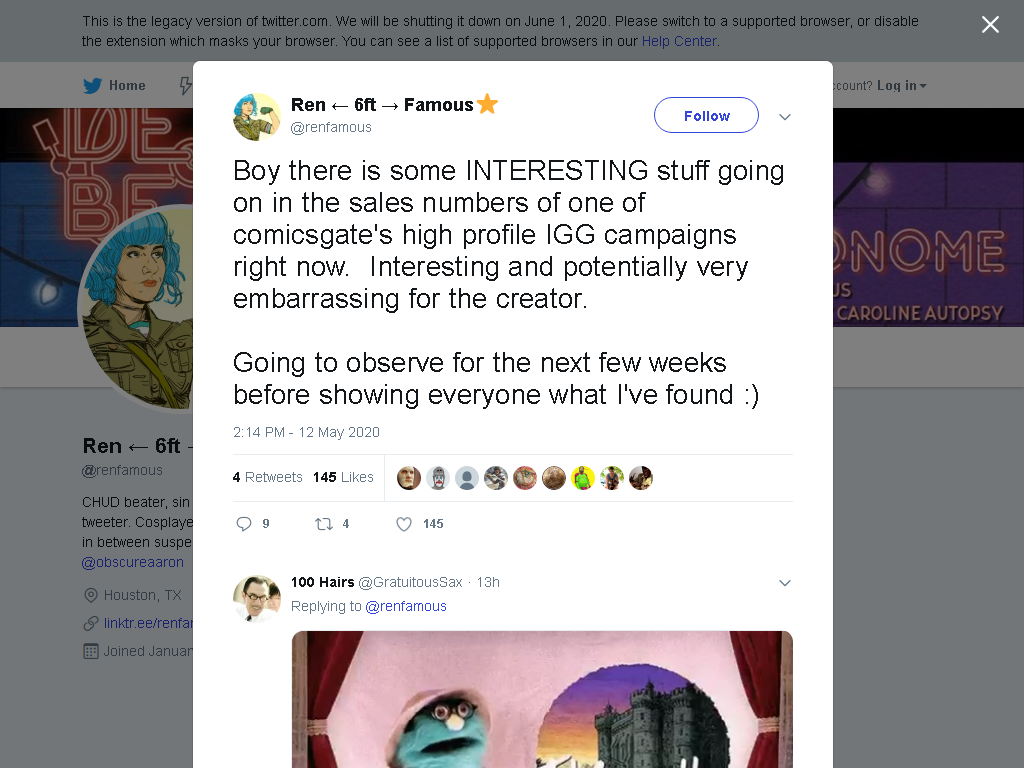Expand options chevron on 100 Hairs reply
1024x768 pixels.
[x=785, y=583]
